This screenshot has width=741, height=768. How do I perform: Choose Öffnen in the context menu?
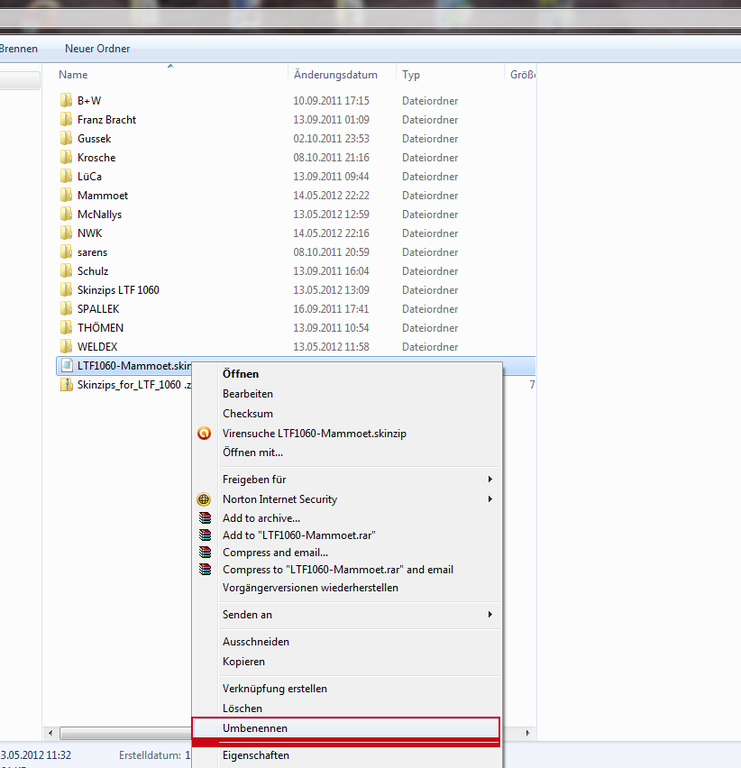240,374
